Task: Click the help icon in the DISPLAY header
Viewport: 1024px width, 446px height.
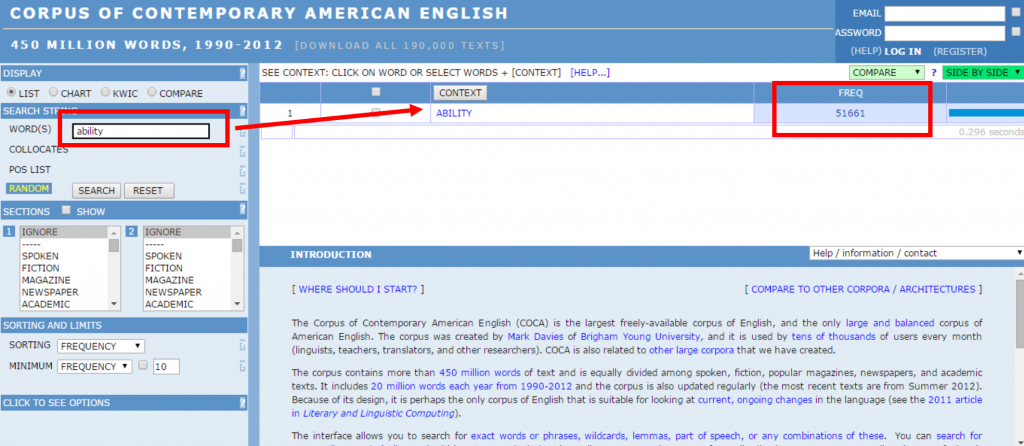Action: pyautogui.click(x=242, y=73)
